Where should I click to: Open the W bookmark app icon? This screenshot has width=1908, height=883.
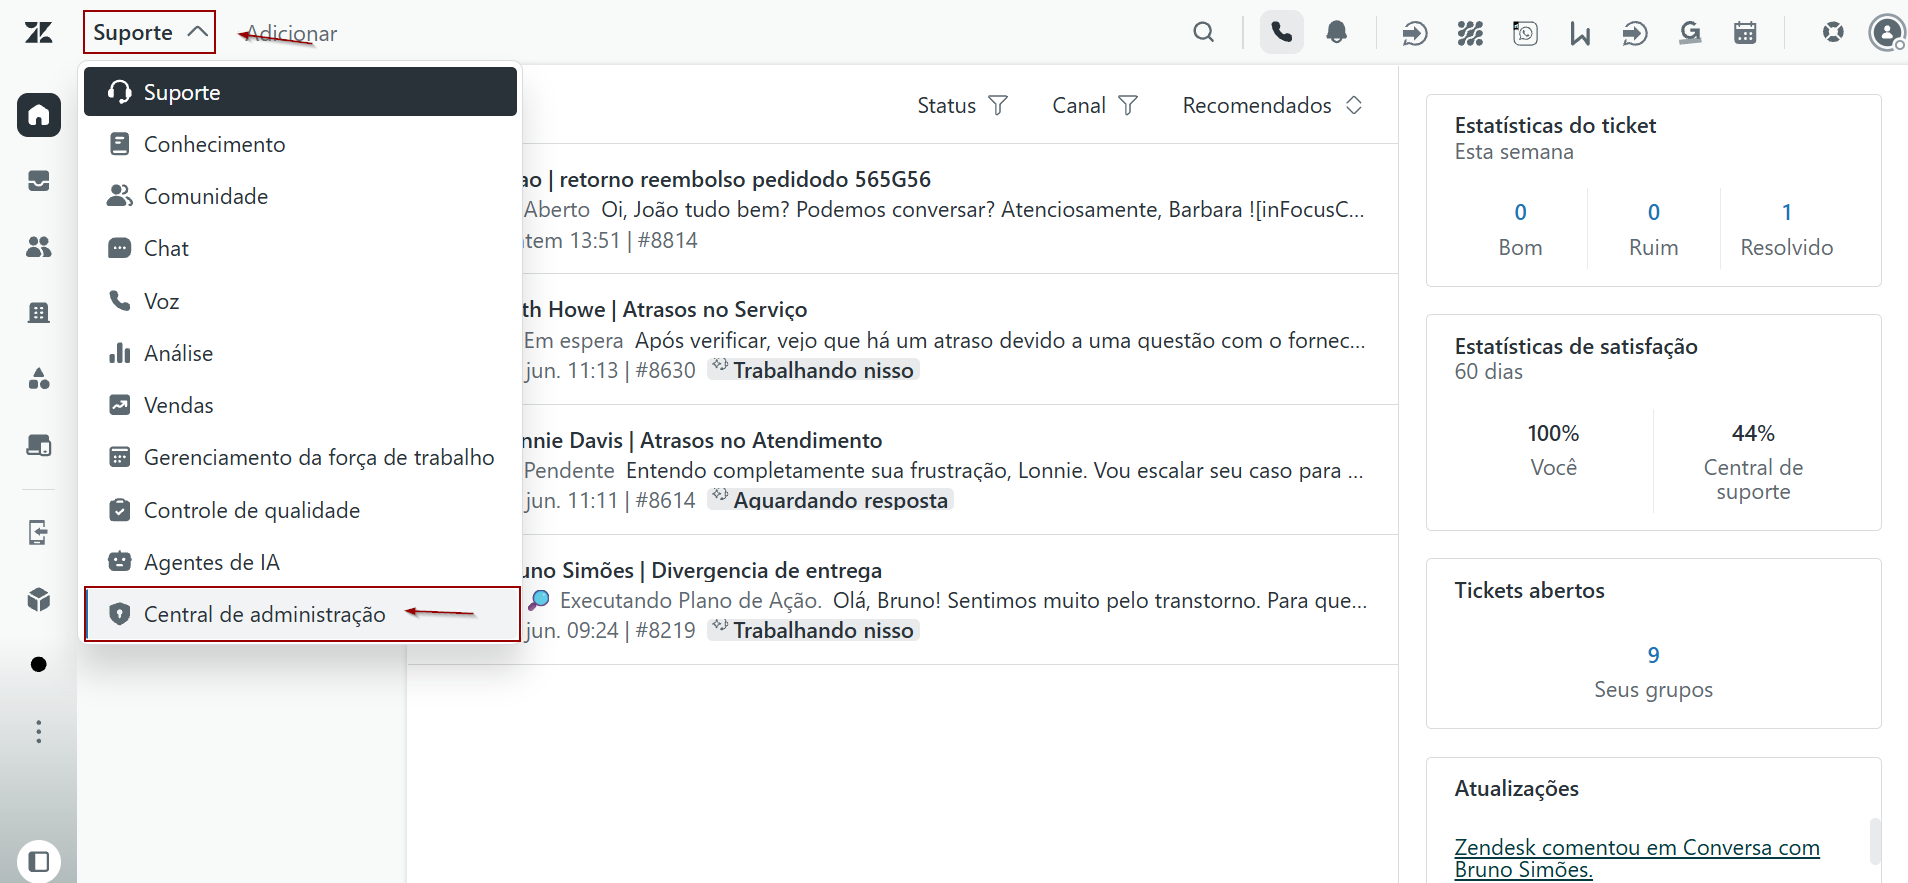[1580, 34]
